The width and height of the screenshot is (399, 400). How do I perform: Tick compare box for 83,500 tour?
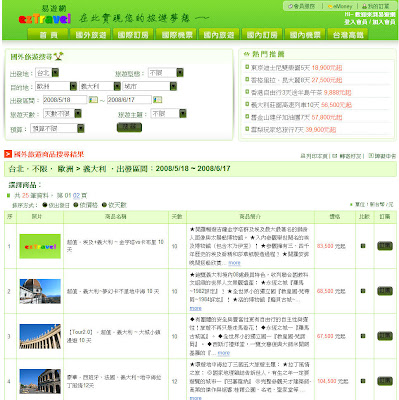363,246
